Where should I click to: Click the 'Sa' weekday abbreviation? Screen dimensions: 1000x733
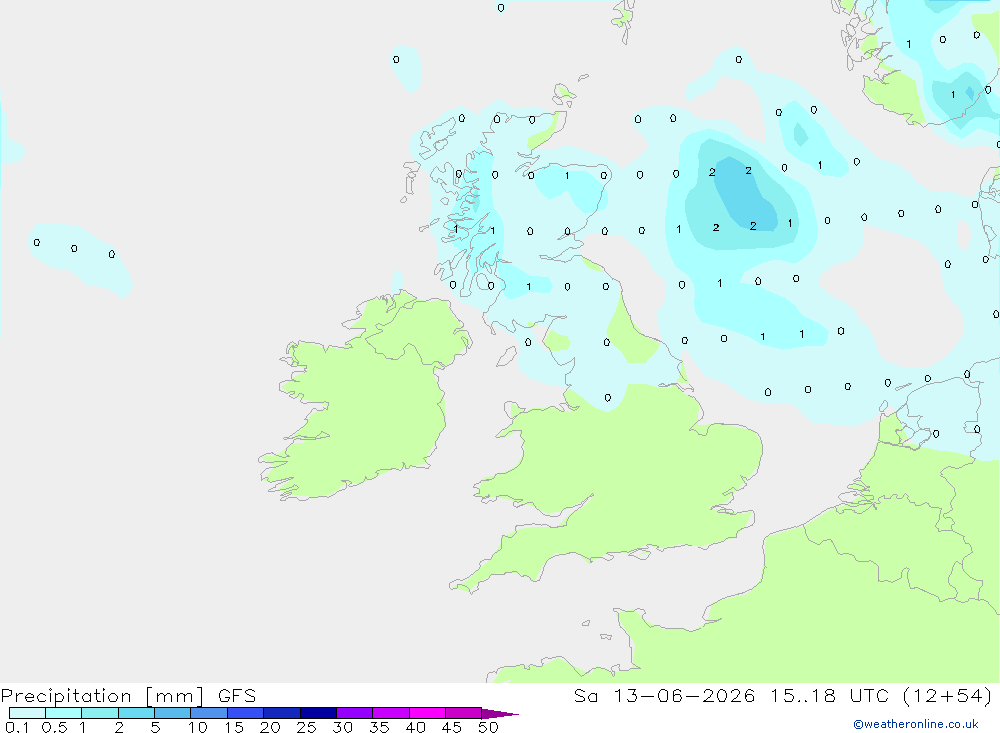pos(586,696)
